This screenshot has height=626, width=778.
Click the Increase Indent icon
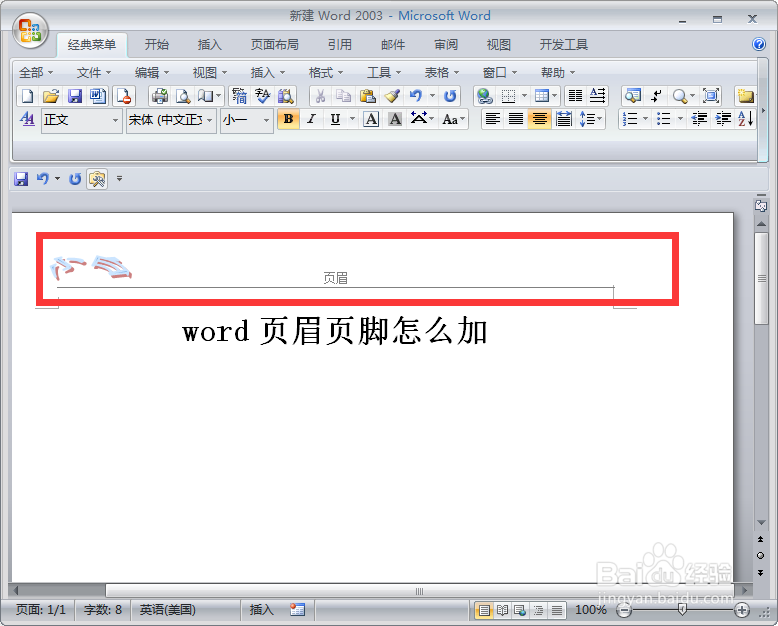pyautogui.click(x=723, y=119)
